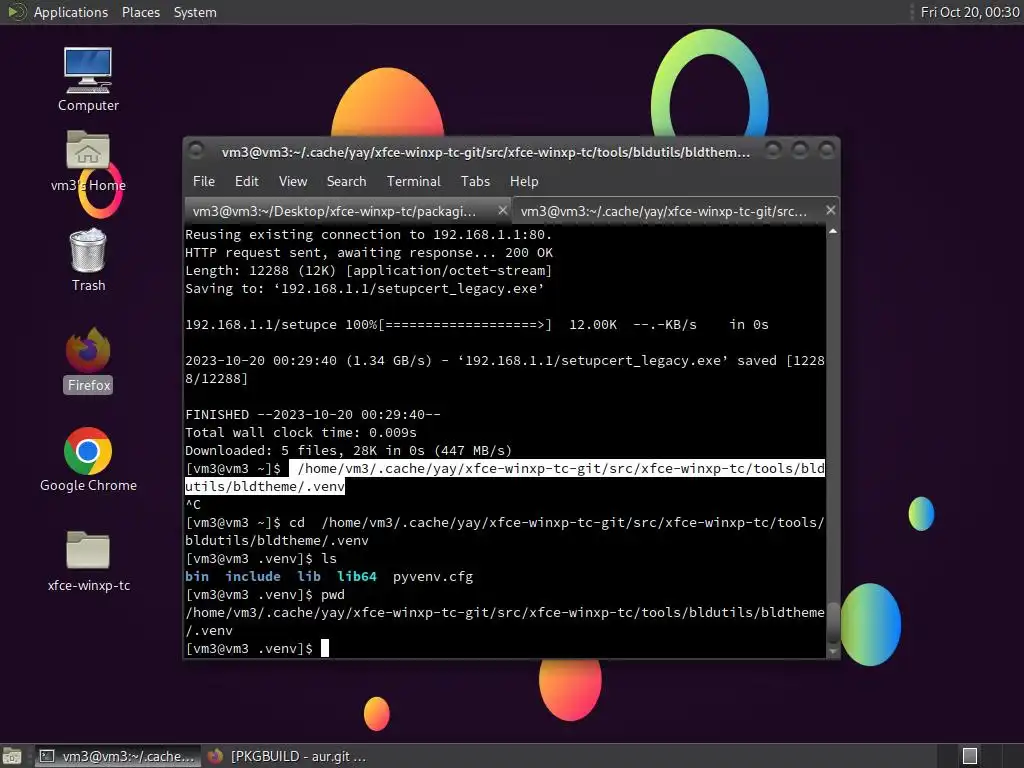
Task: Click the 'include' directory name in terminal
Action: (253, 577)
